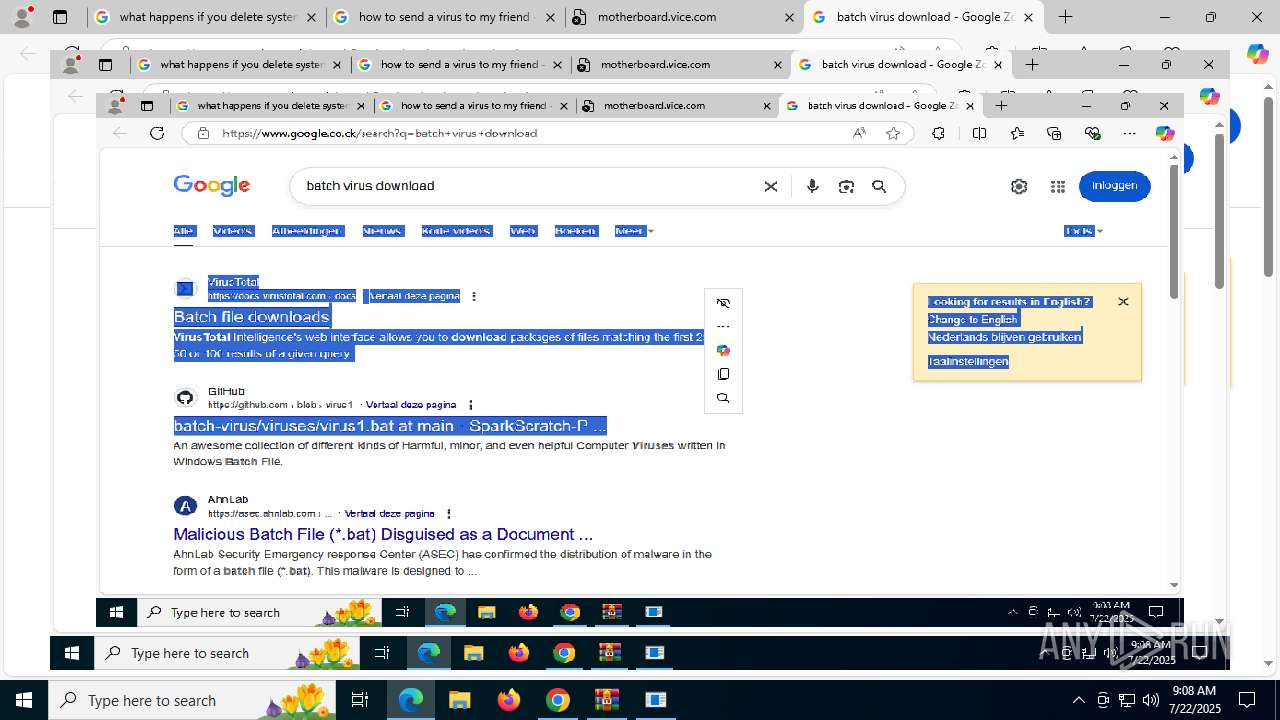
Task: Open Settings and more ellipsis in innermost toolbar
Action: point(1129,133)
